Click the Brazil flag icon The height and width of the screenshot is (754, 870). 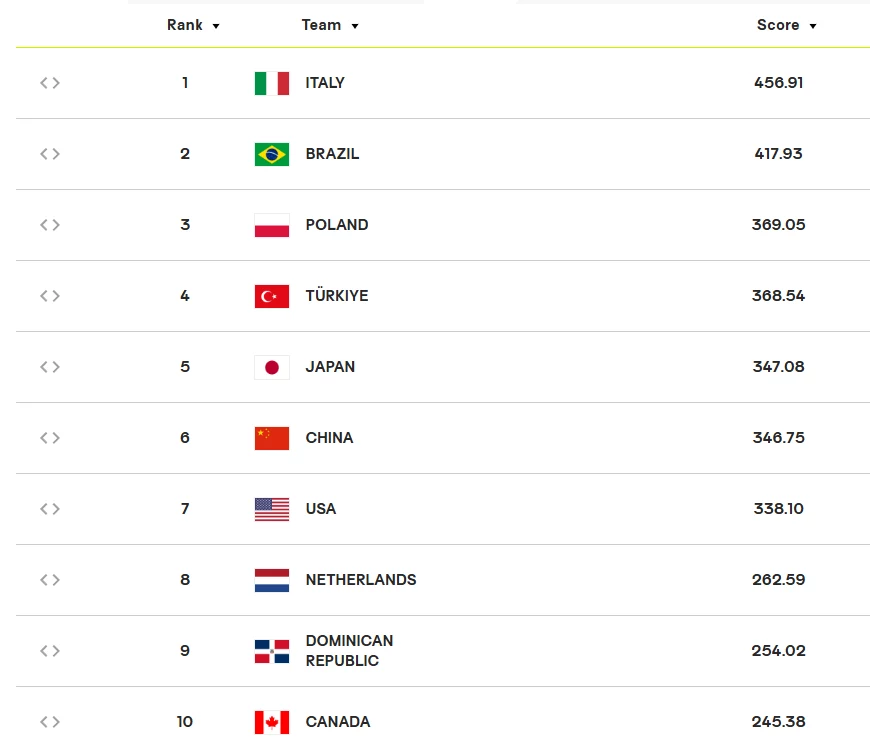272,154
